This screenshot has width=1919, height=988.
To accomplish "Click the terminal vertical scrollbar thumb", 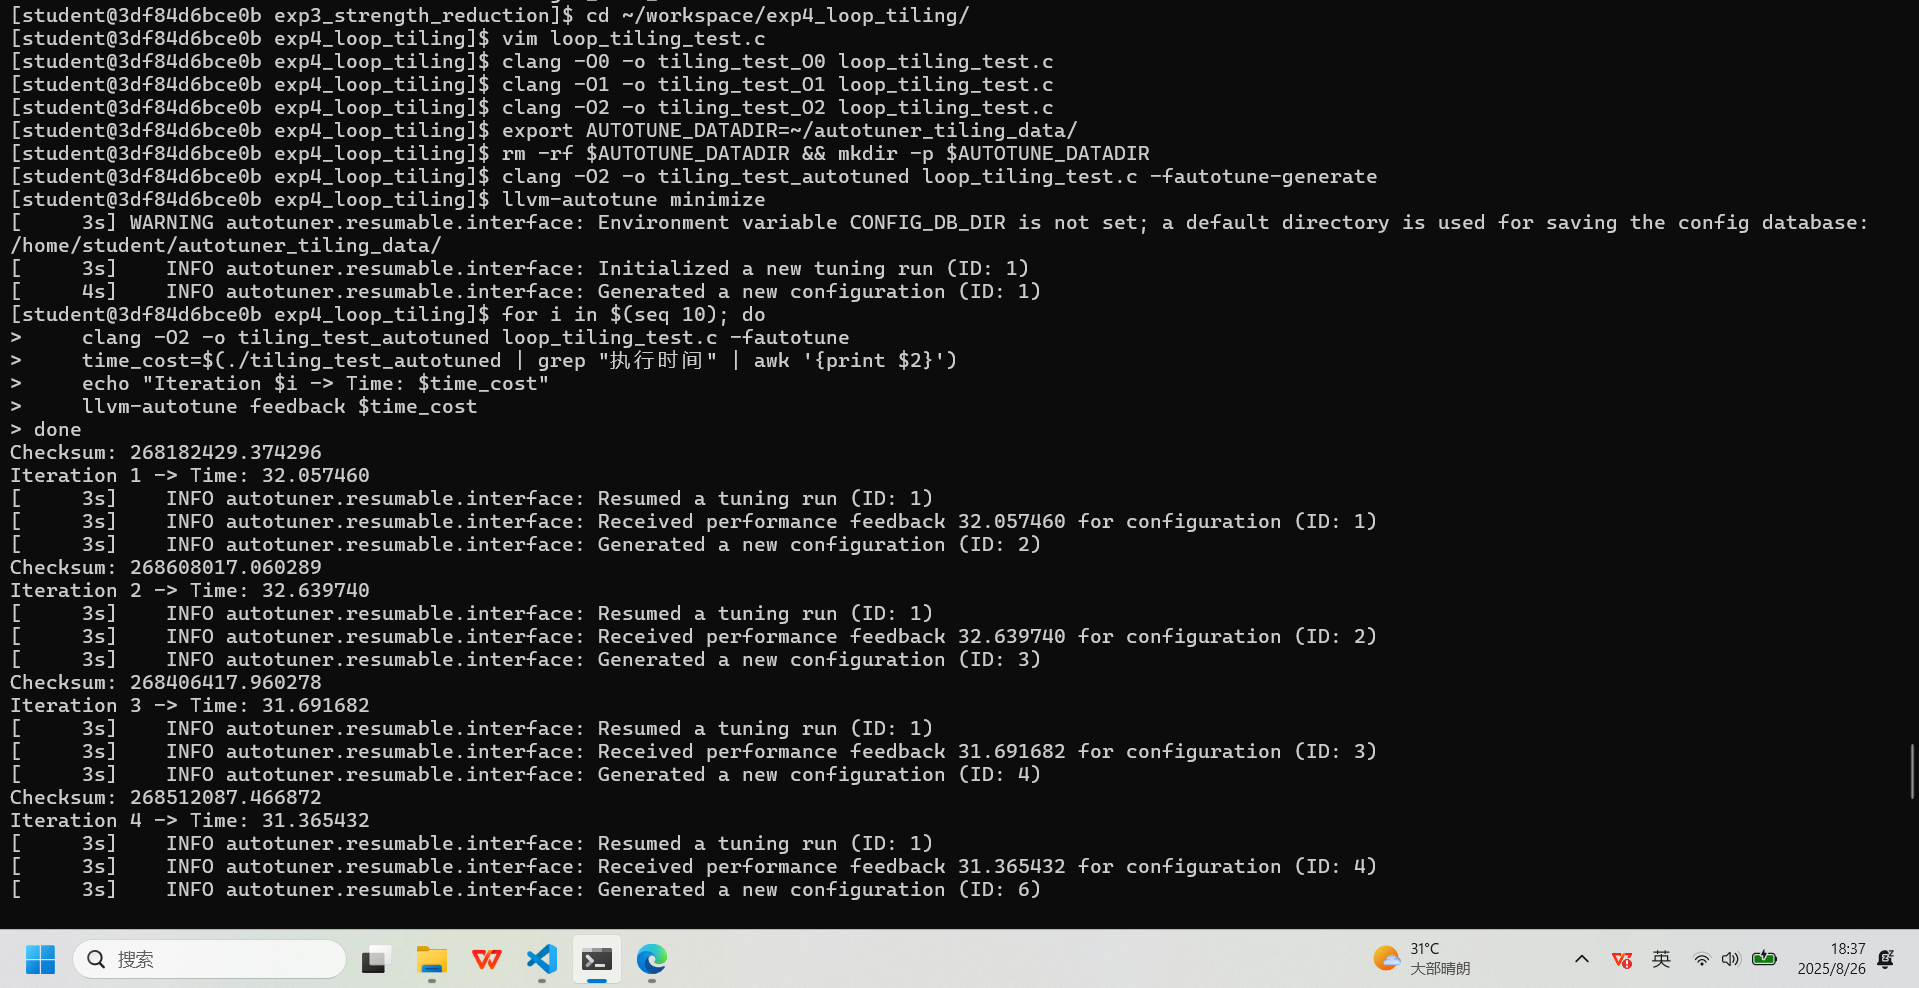I will click(x=1912, y=771).
